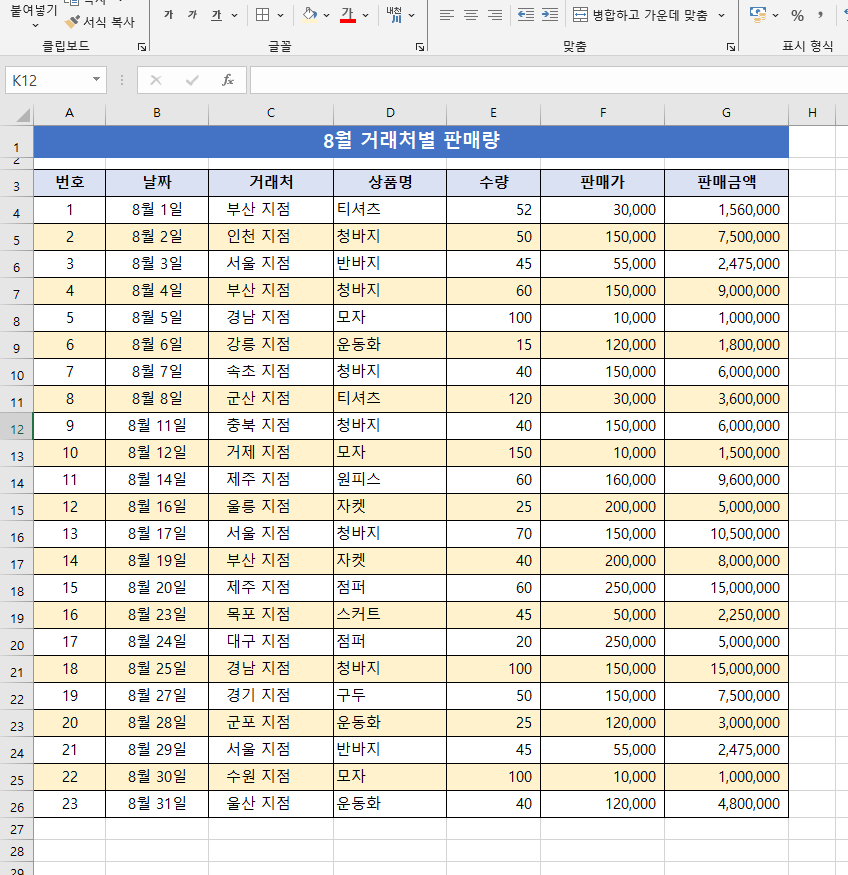The image size is (848, 875).
Task: Open the 클립보드 dialog launcher
Action: (142, 47)
